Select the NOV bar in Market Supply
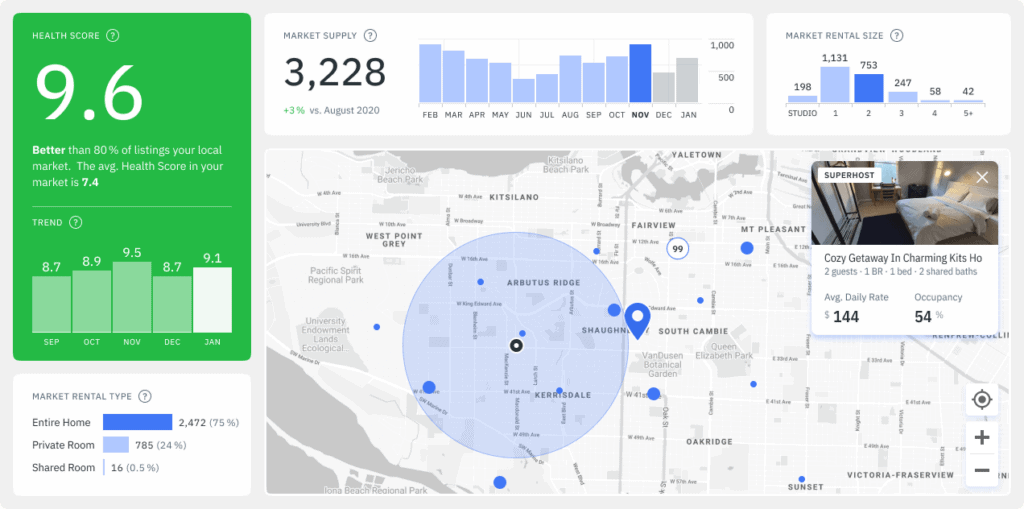1024x509 pixels. (640, 73)
